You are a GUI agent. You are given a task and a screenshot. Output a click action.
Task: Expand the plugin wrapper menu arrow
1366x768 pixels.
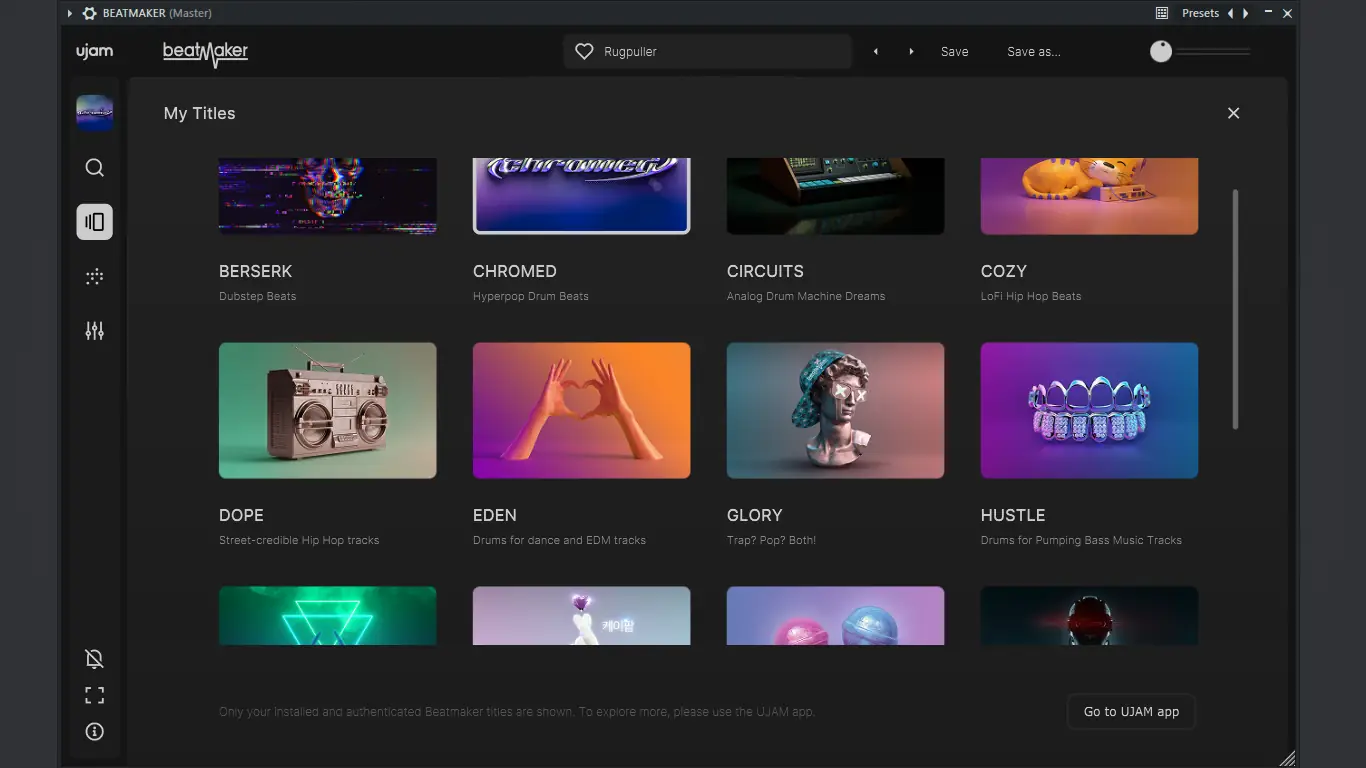69,13
